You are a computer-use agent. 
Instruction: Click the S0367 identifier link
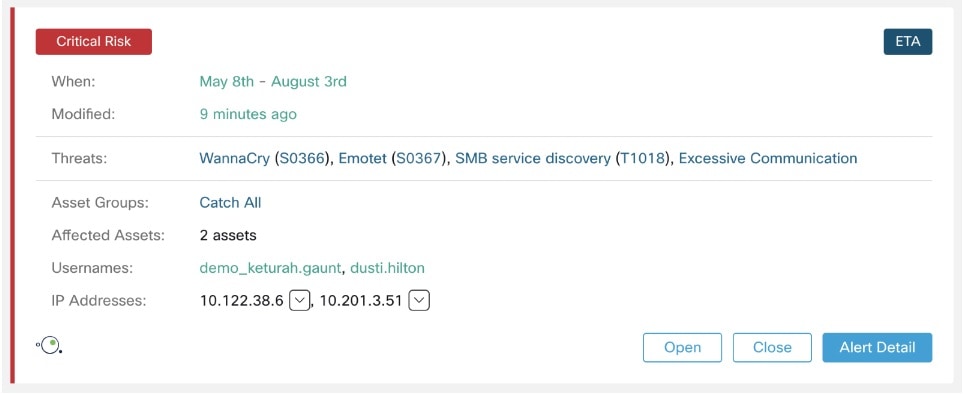(x=419, y=158)
